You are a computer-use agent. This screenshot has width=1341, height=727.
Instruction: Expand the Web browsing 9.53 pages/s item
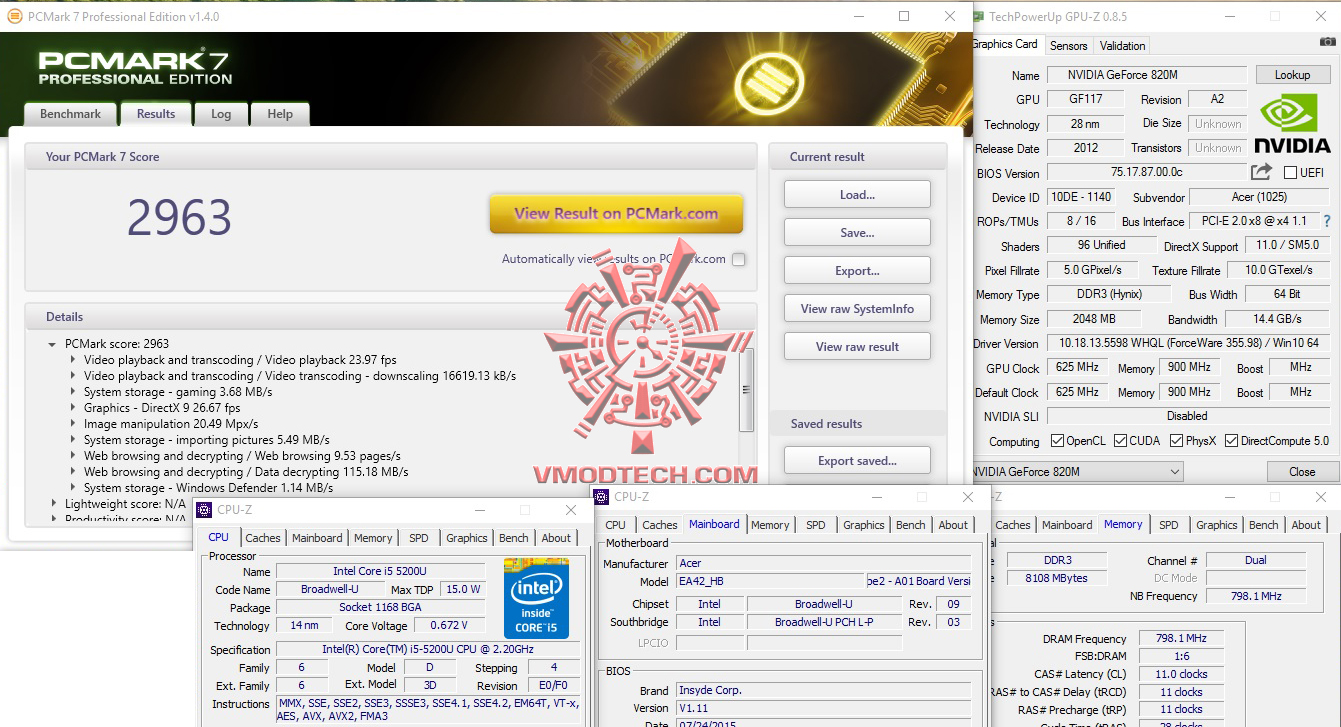pos(73,456)
